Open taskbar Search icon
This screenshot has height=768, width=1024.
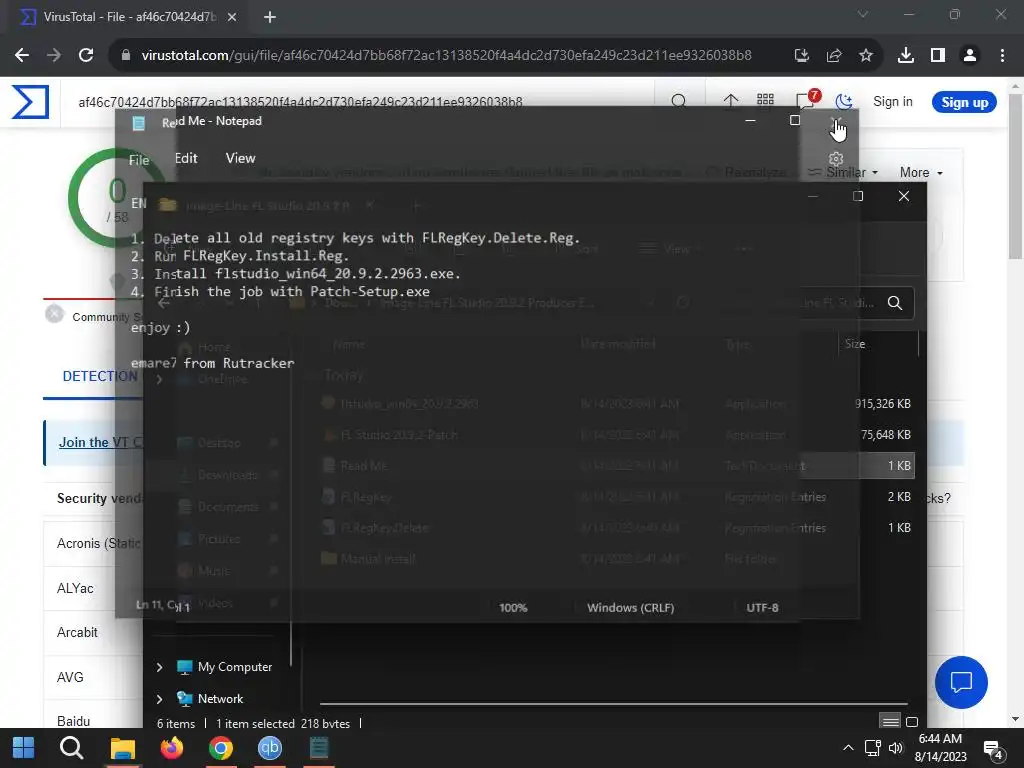tap(72, 748)
